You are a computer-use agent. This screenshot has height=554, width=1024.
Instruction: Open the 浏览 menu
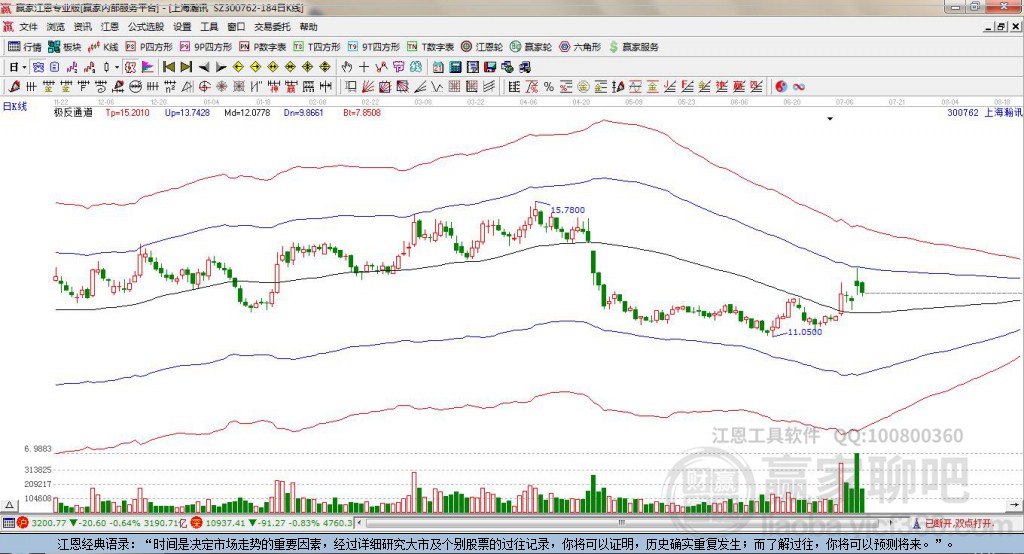(56, 27)
